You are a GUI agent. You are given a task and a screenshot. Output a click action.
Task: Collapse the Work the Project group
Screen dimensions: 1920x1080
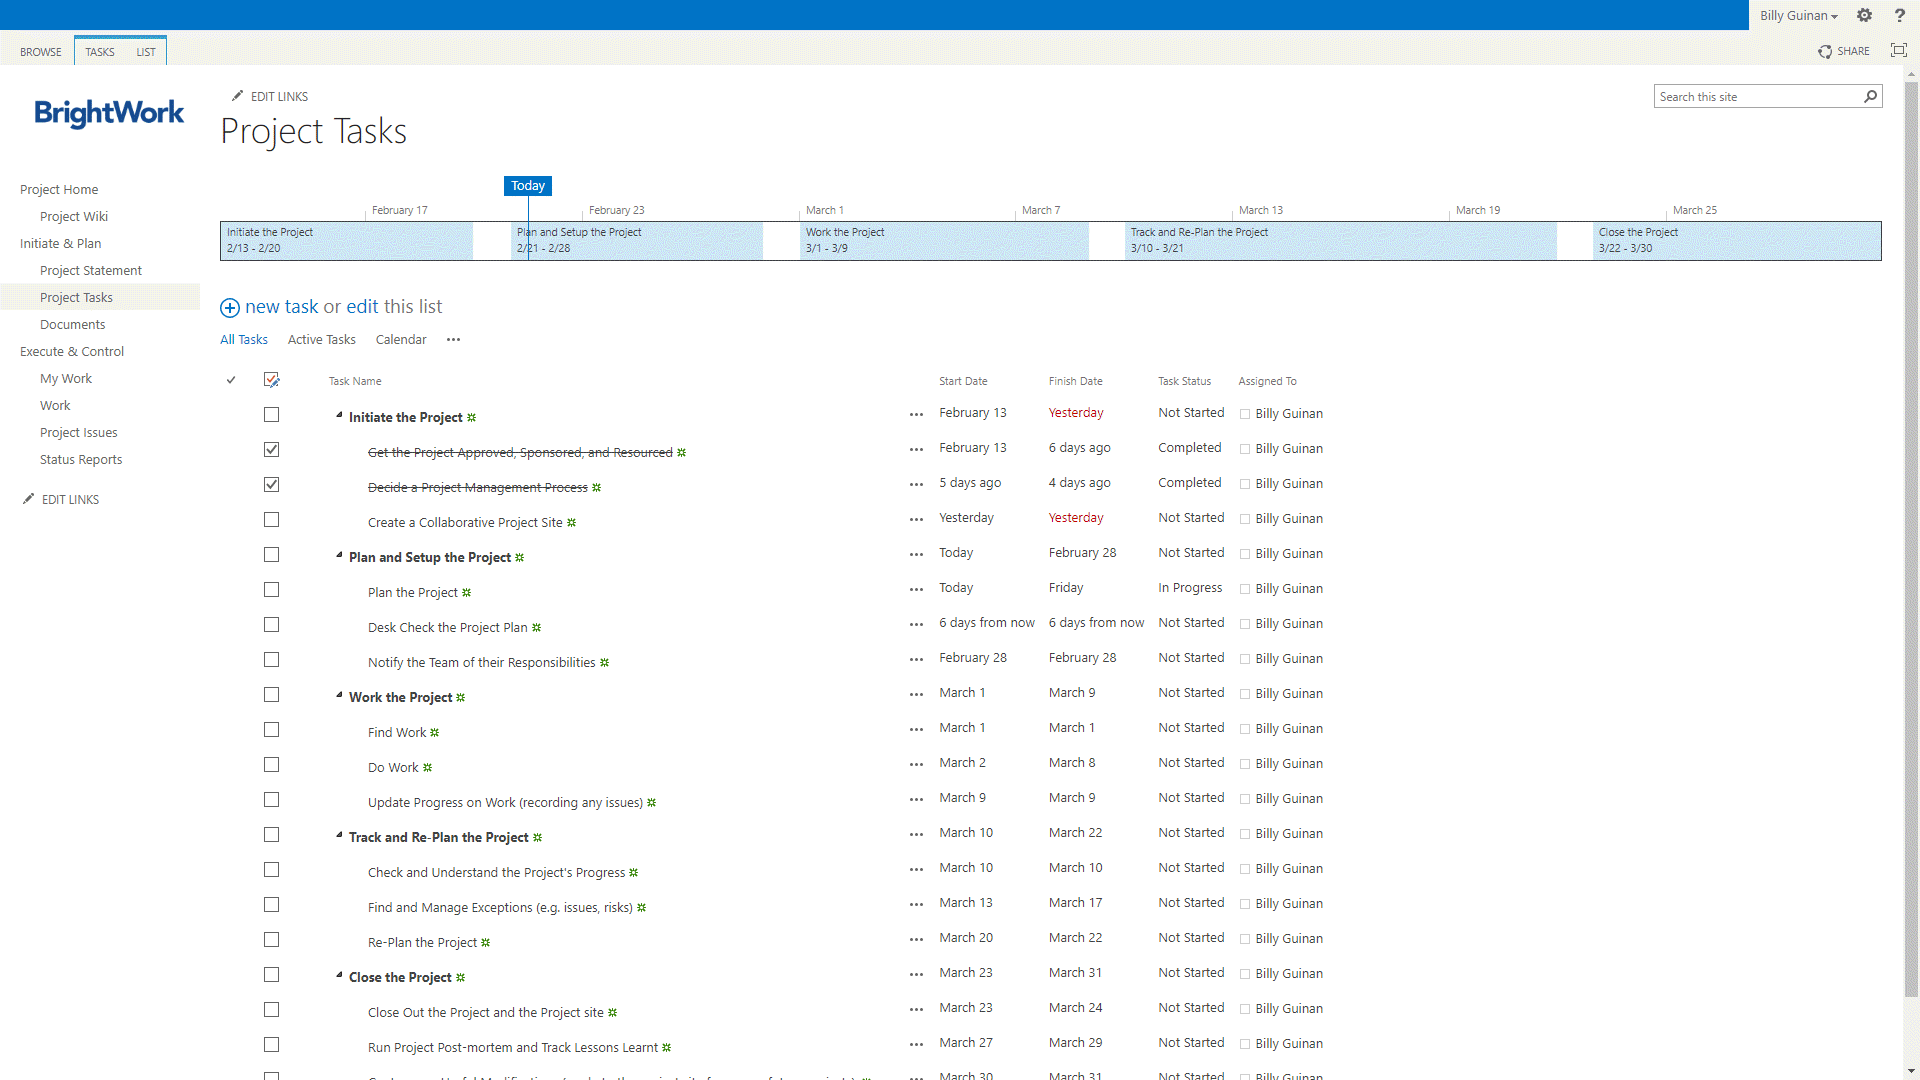click(x=339, y=695)
